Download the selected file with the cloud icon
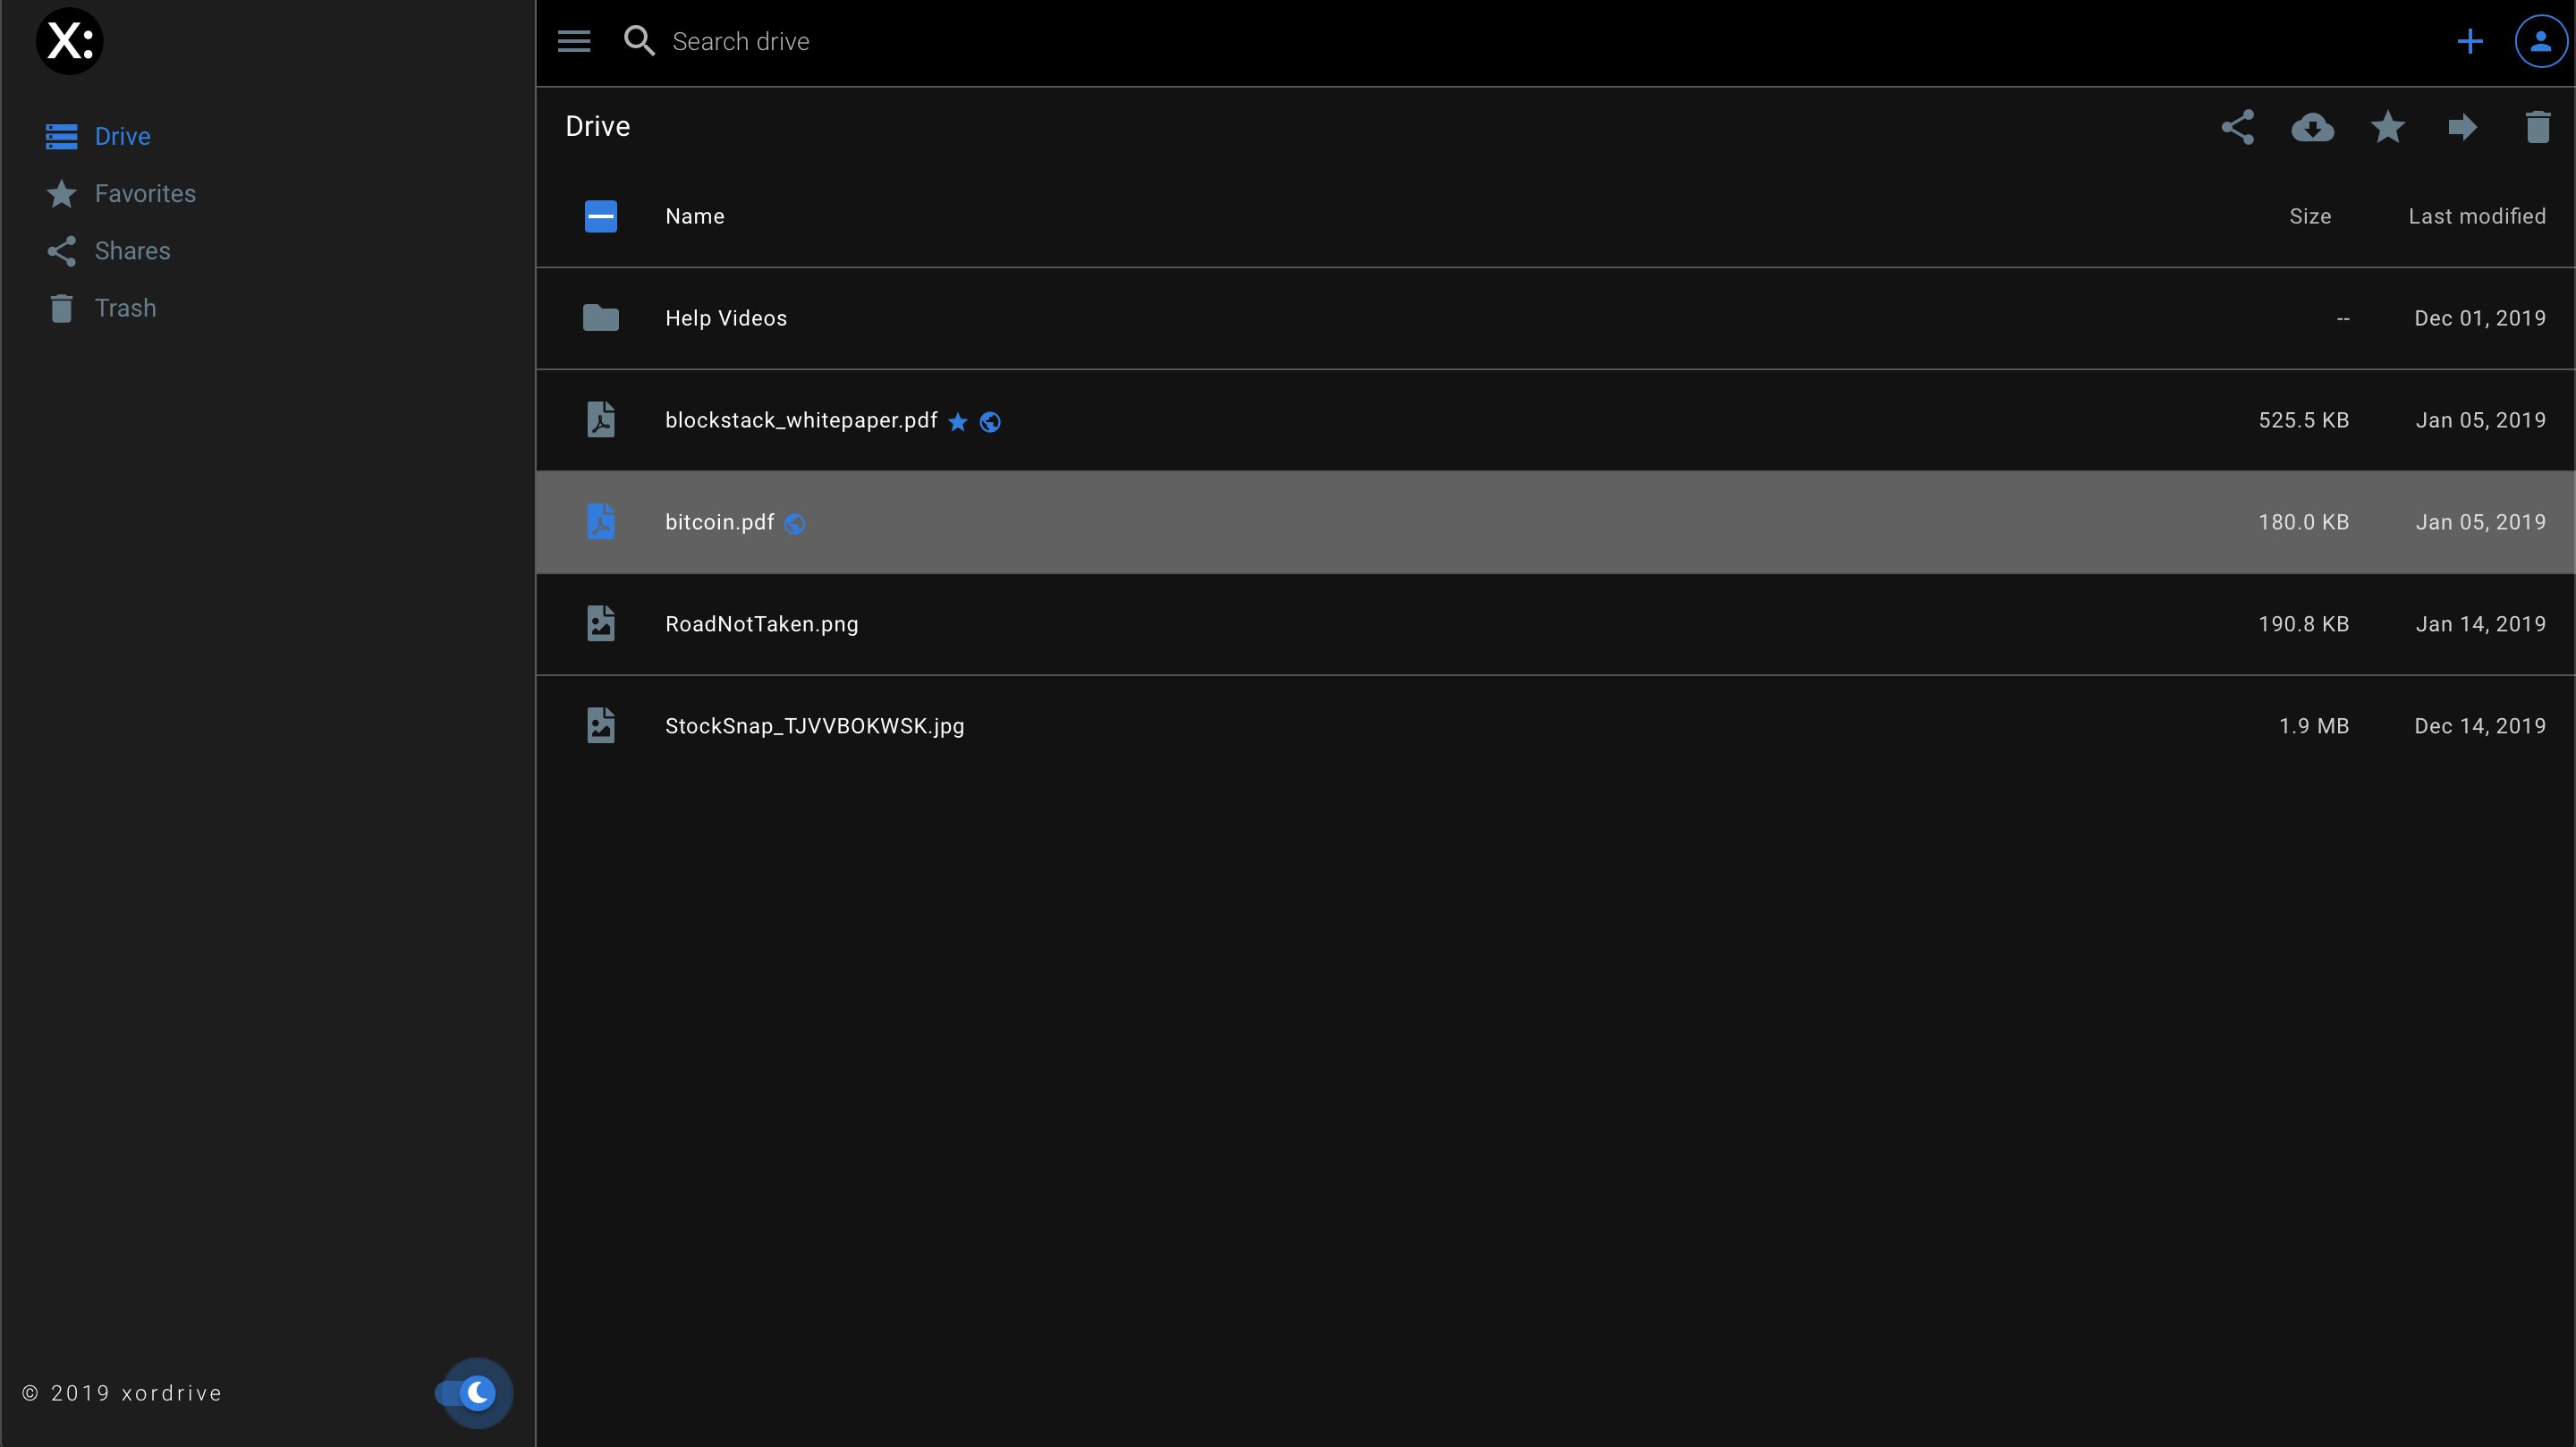 coord(2312,127)
